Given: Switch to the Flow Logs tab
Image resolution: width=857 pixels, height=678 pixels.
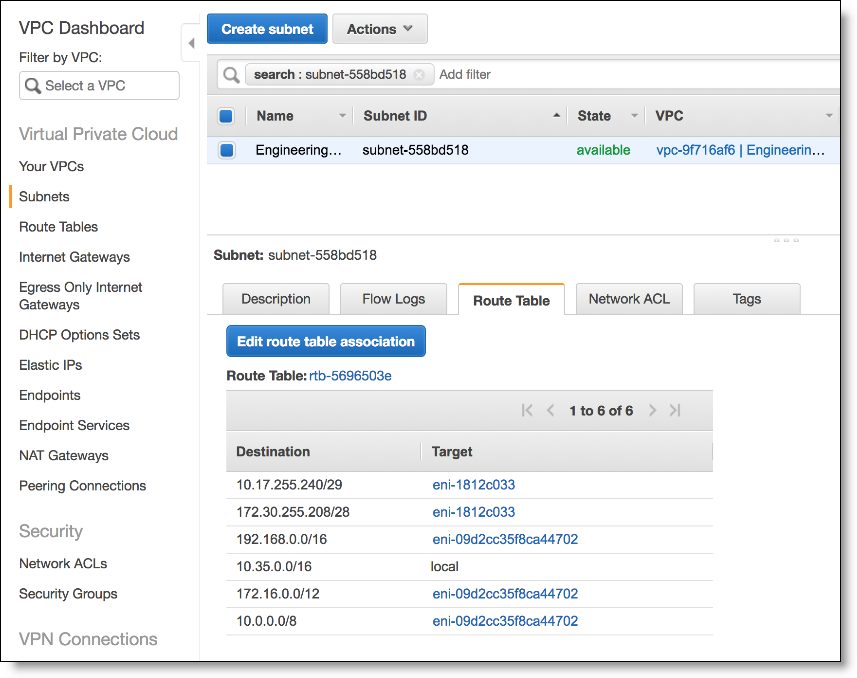Looking at the screenshot, I should [x=394, y=299].
